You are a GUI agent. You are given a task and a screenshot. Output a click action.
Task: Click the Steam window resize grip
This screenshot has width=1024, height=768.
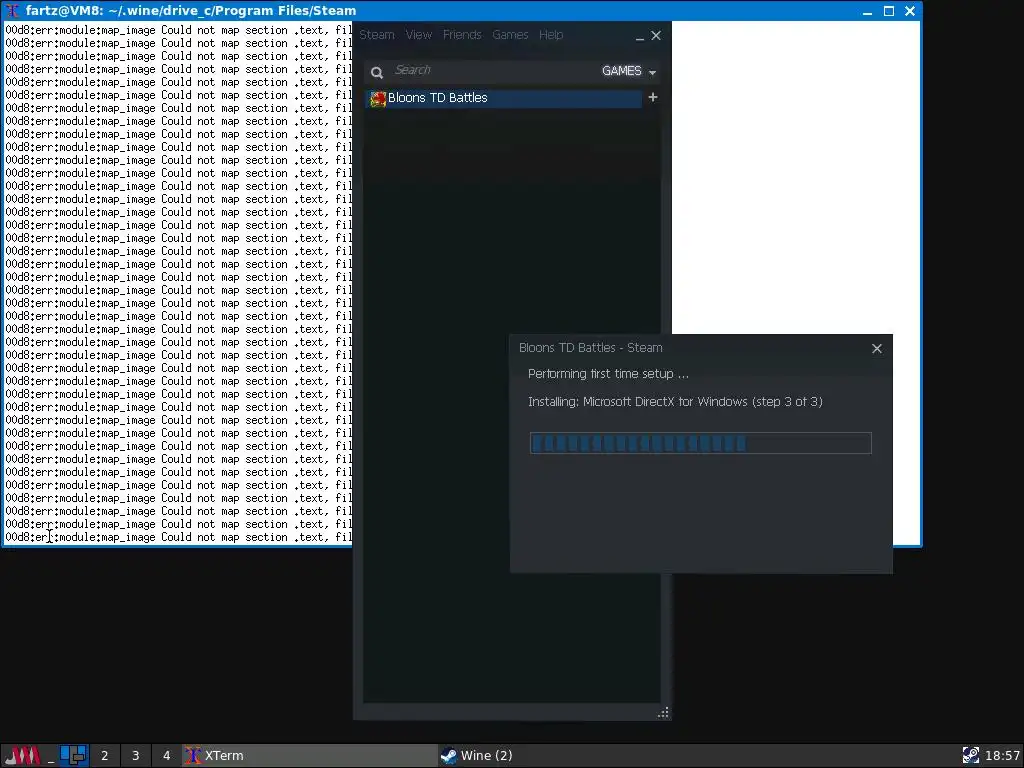(663, 712)
